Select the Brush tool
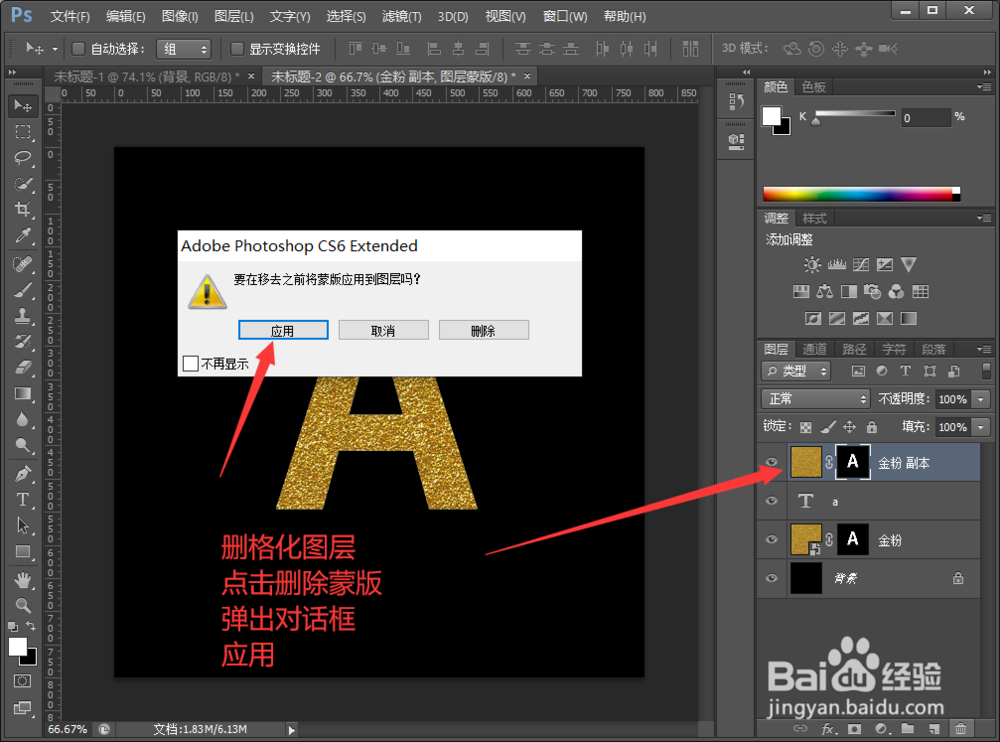 tap(22, 291)
